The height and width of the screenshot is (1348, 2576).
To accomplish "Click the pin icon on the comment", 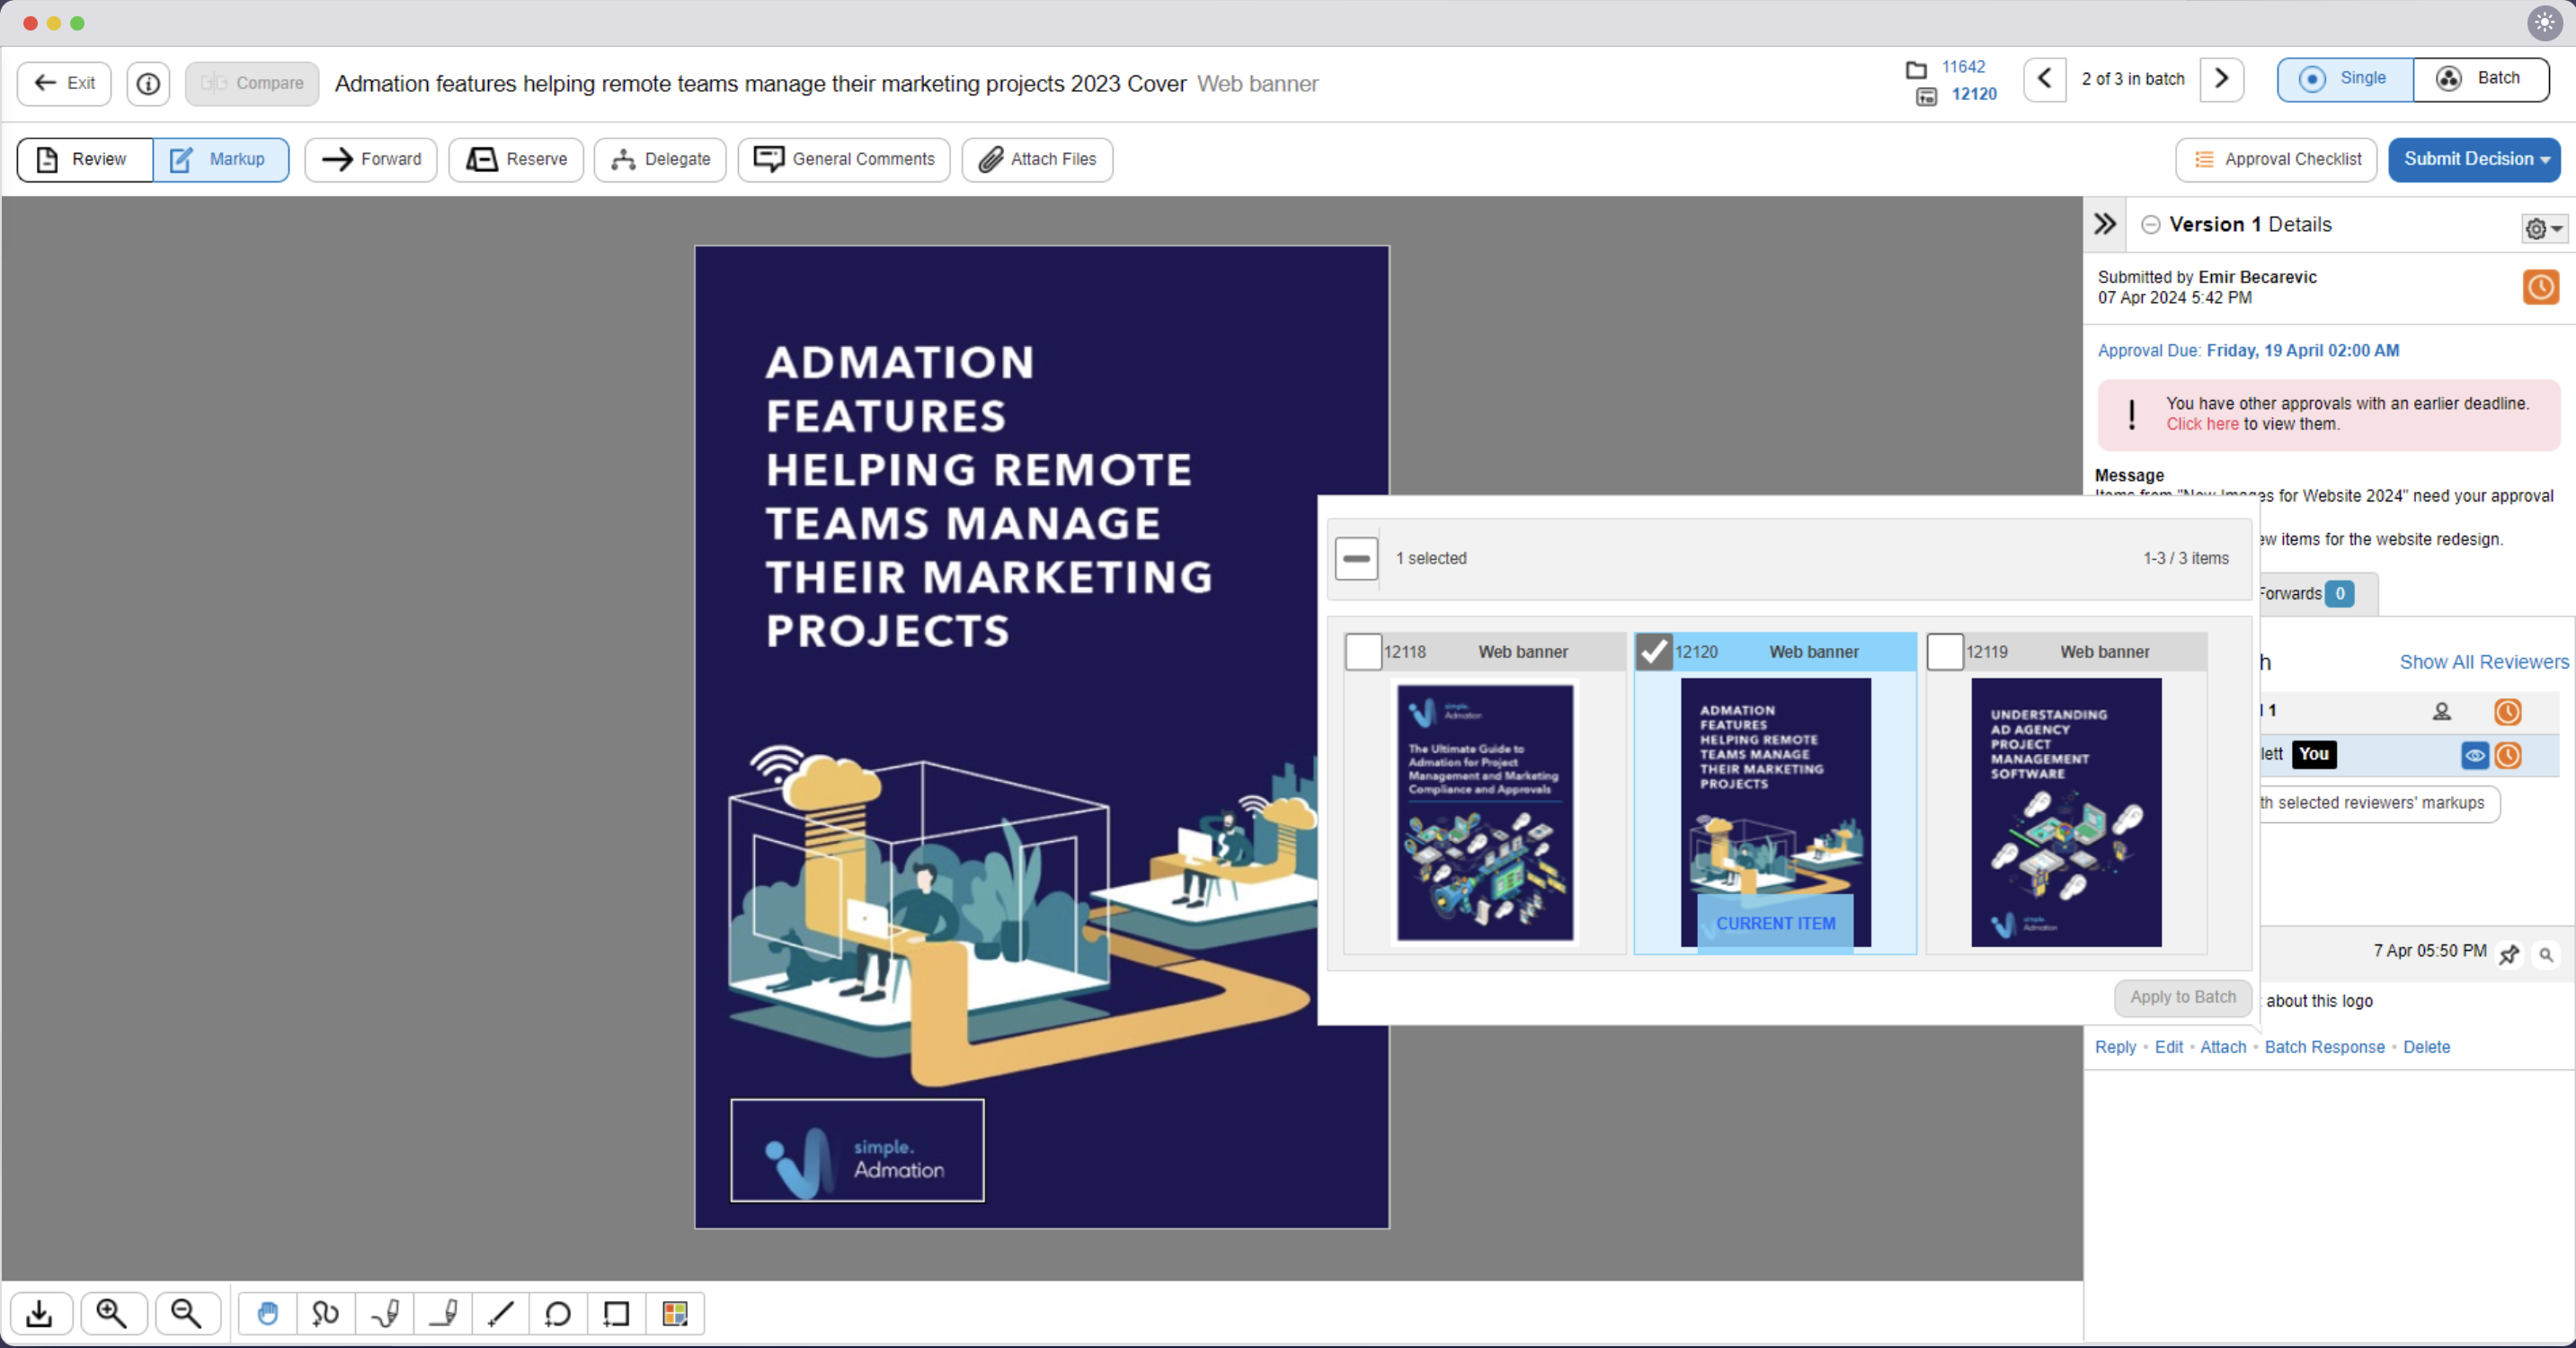I will pyautogui.click(x=2509, y=955).
